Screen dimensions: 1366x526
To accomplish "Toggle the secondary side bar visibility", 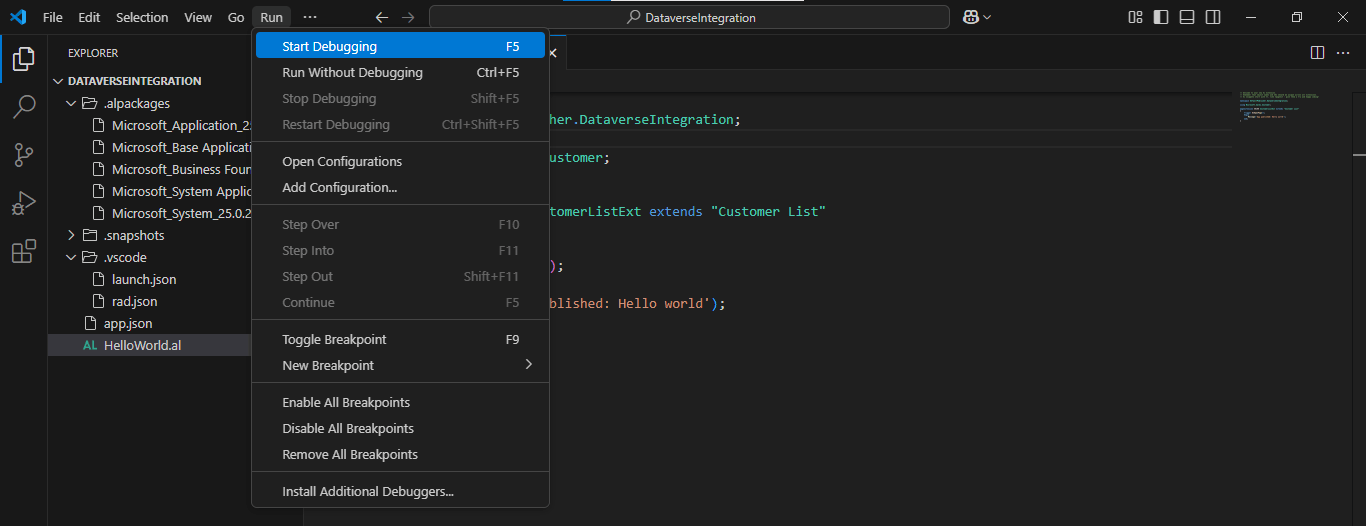I will [x=1213, y=17].
